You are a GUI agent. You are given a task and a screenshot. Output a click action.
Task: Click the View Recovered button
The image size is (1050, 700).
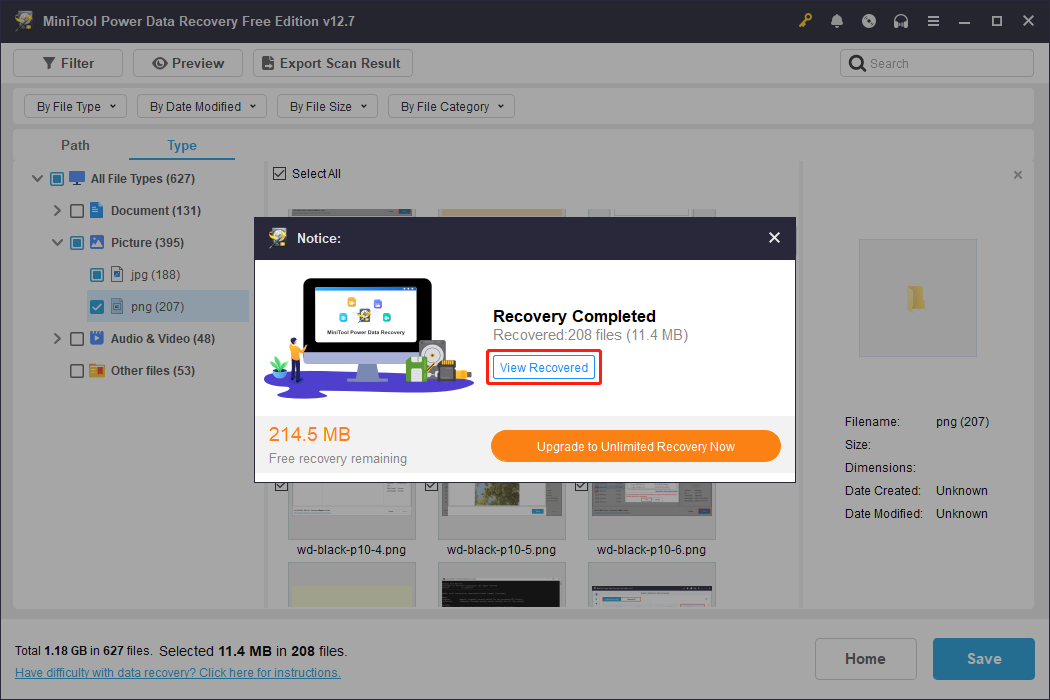click(543, 367)
